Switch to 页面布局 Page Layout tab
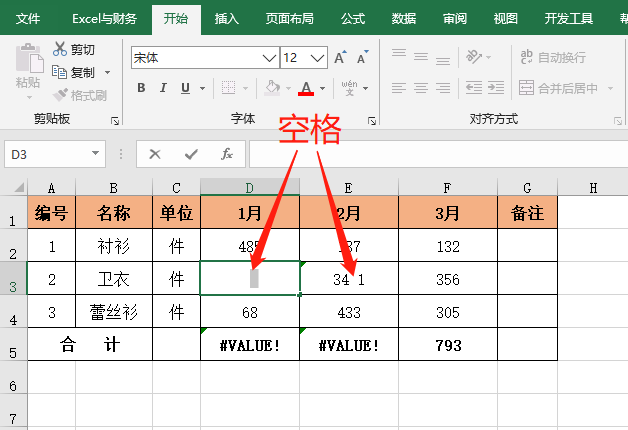The image size is (628, 430). click(290, 18)
